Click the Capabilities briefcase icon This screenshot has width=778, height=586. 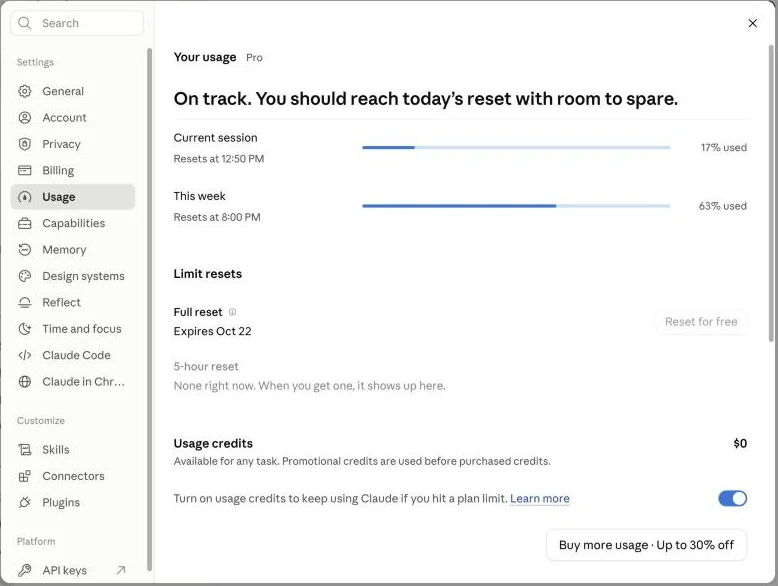pyautogui.click(x=25, y=223)
